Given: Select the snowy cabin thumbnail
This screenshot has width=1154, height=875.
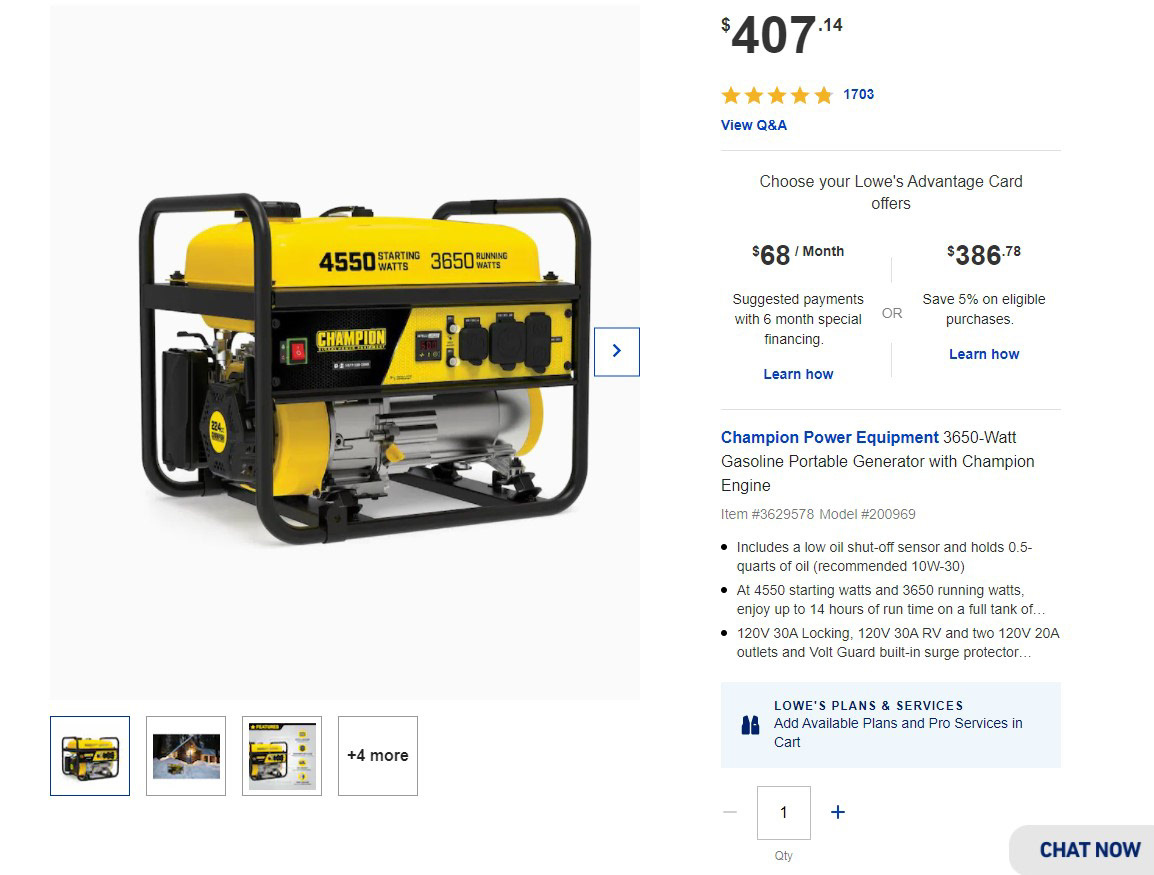Looking at the screenshot, I should point(186,756).
